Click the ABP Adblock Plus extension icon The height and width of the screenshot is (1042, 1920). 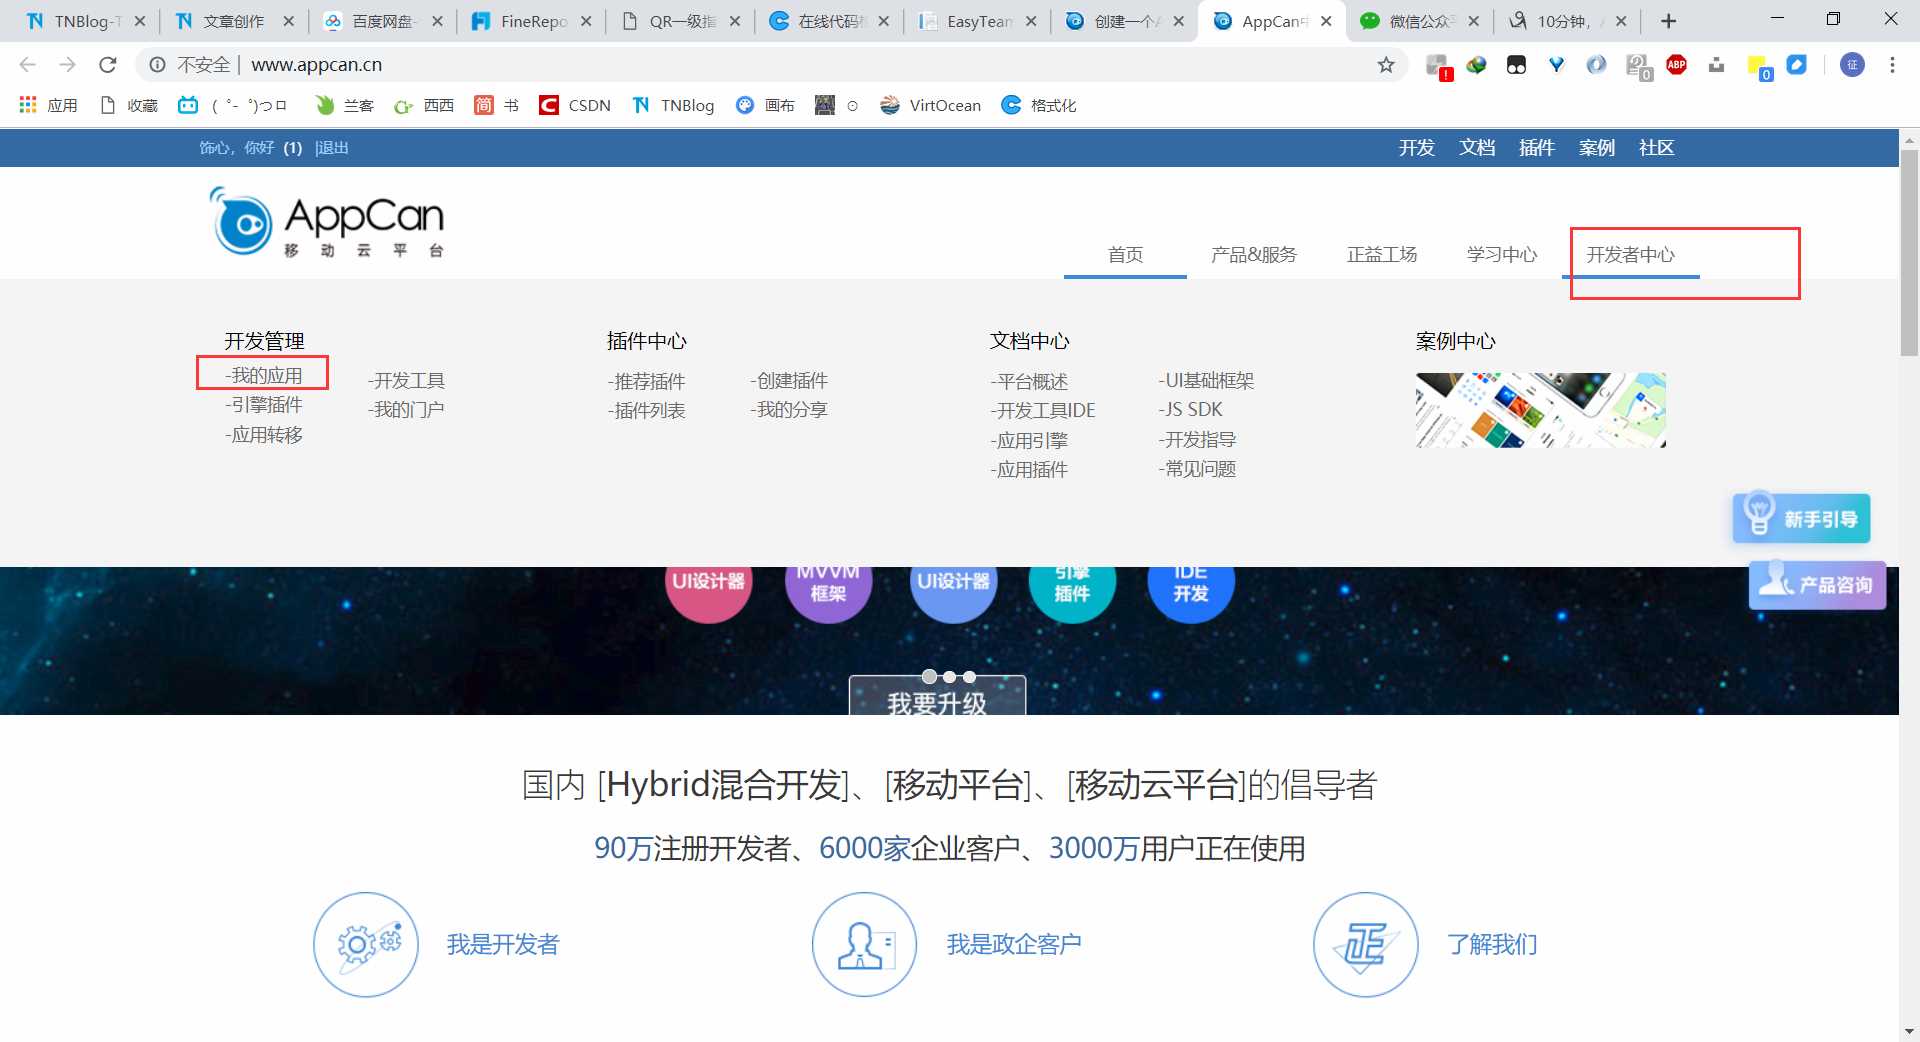[x=1677, y=64]
